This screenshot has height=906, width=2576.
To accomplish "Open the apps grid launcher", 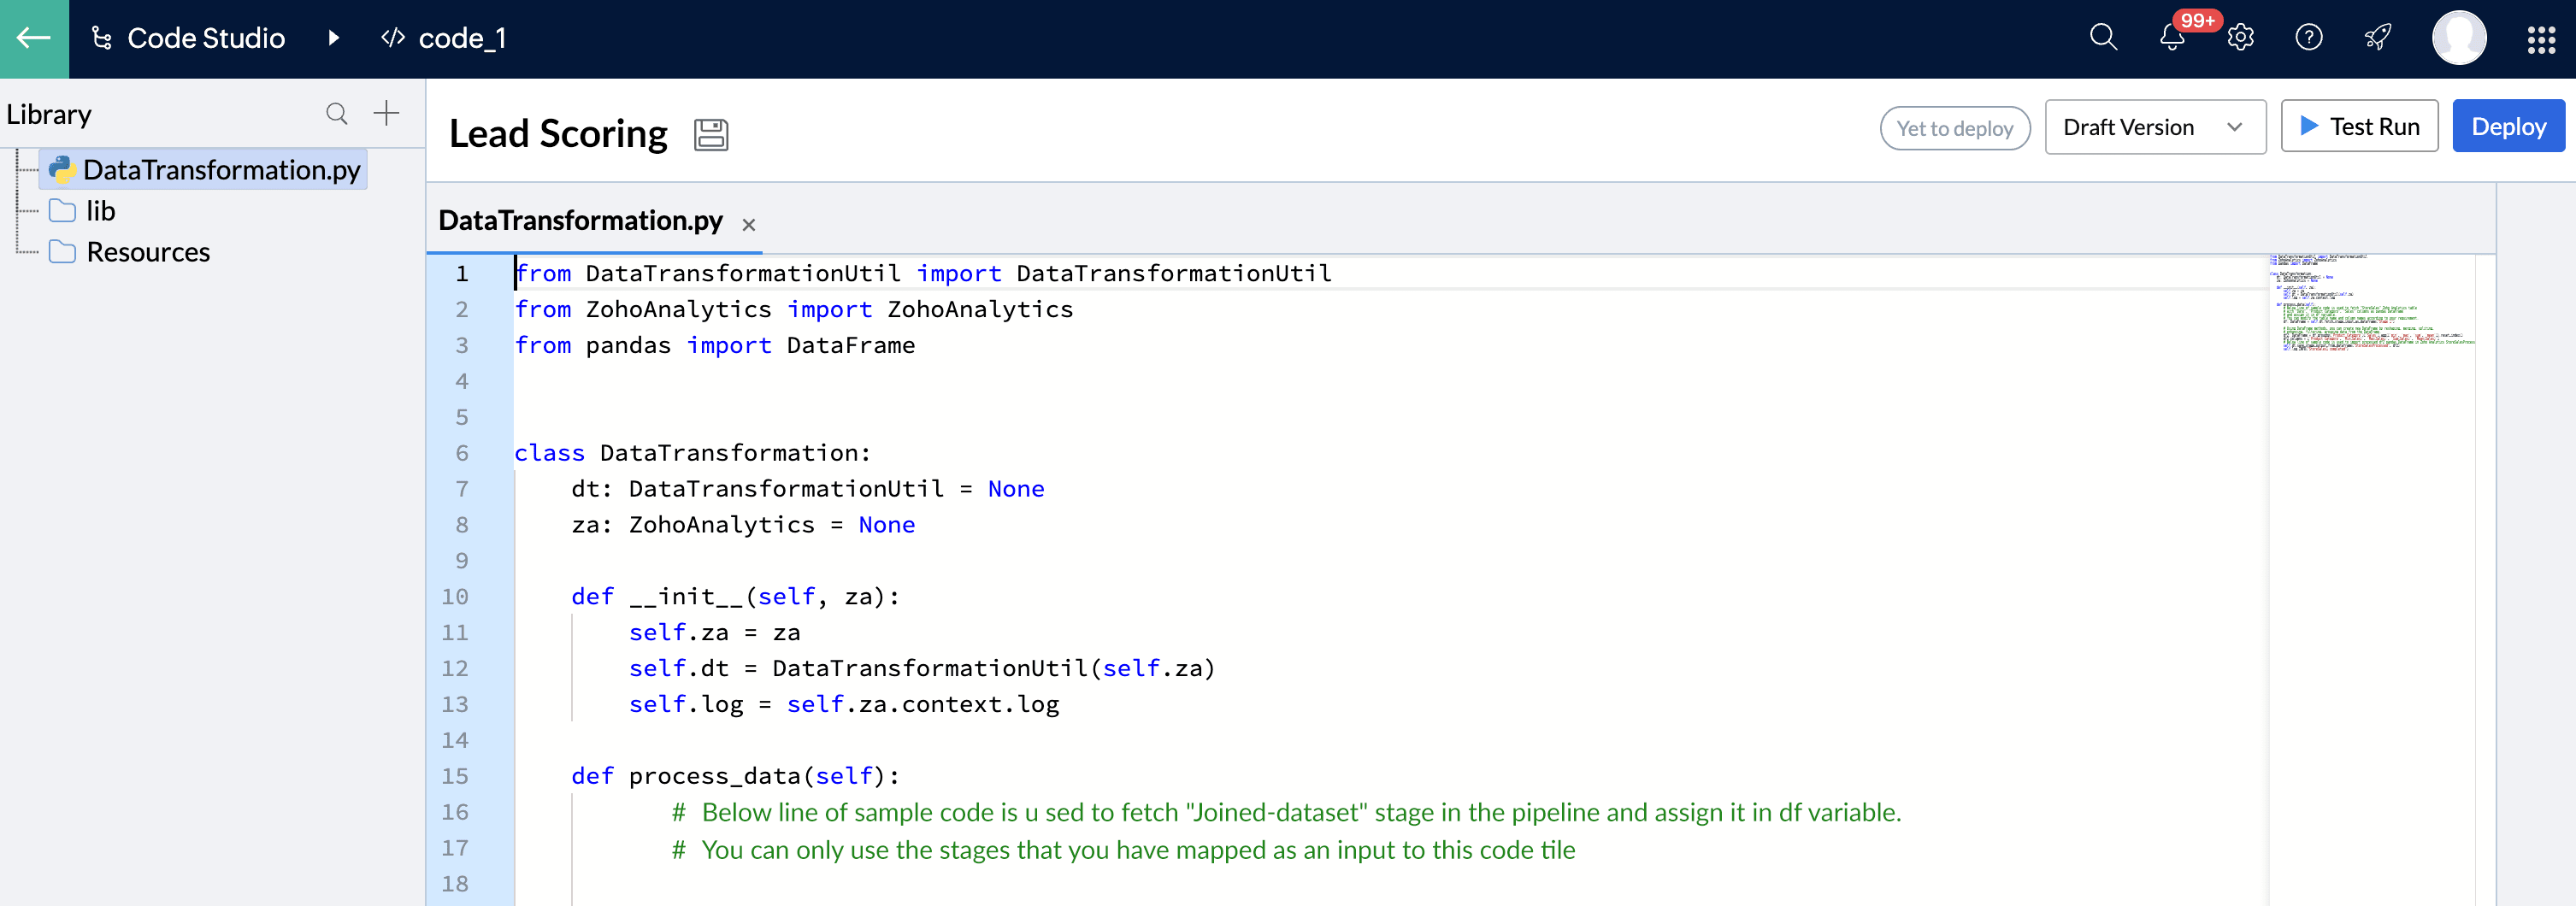I will [x=2540, y=39].
